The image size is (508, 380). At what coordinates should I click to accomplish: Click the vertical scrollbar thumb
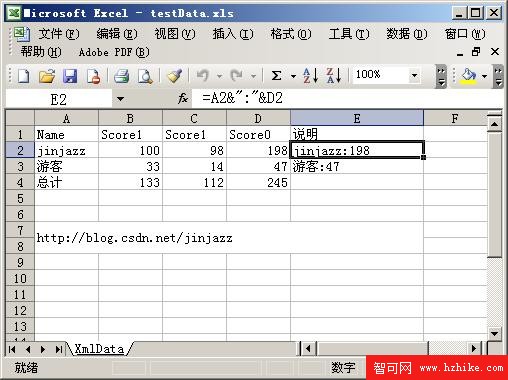point(494,195)
